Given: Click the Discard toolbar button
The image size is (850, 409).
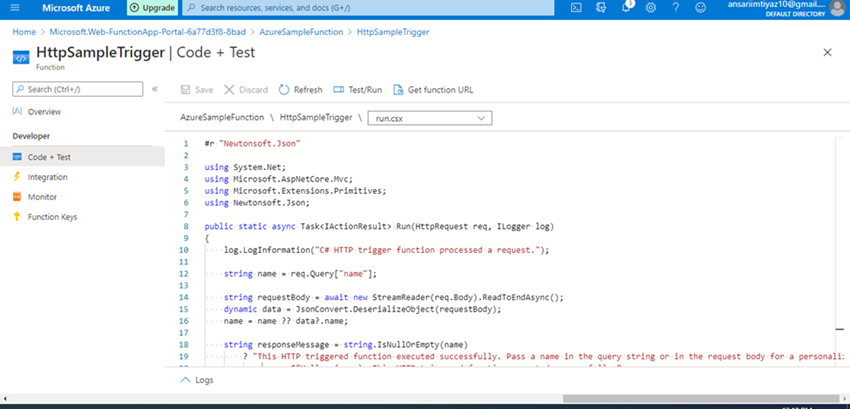Looking at the screenshot, I should (246, 90).
